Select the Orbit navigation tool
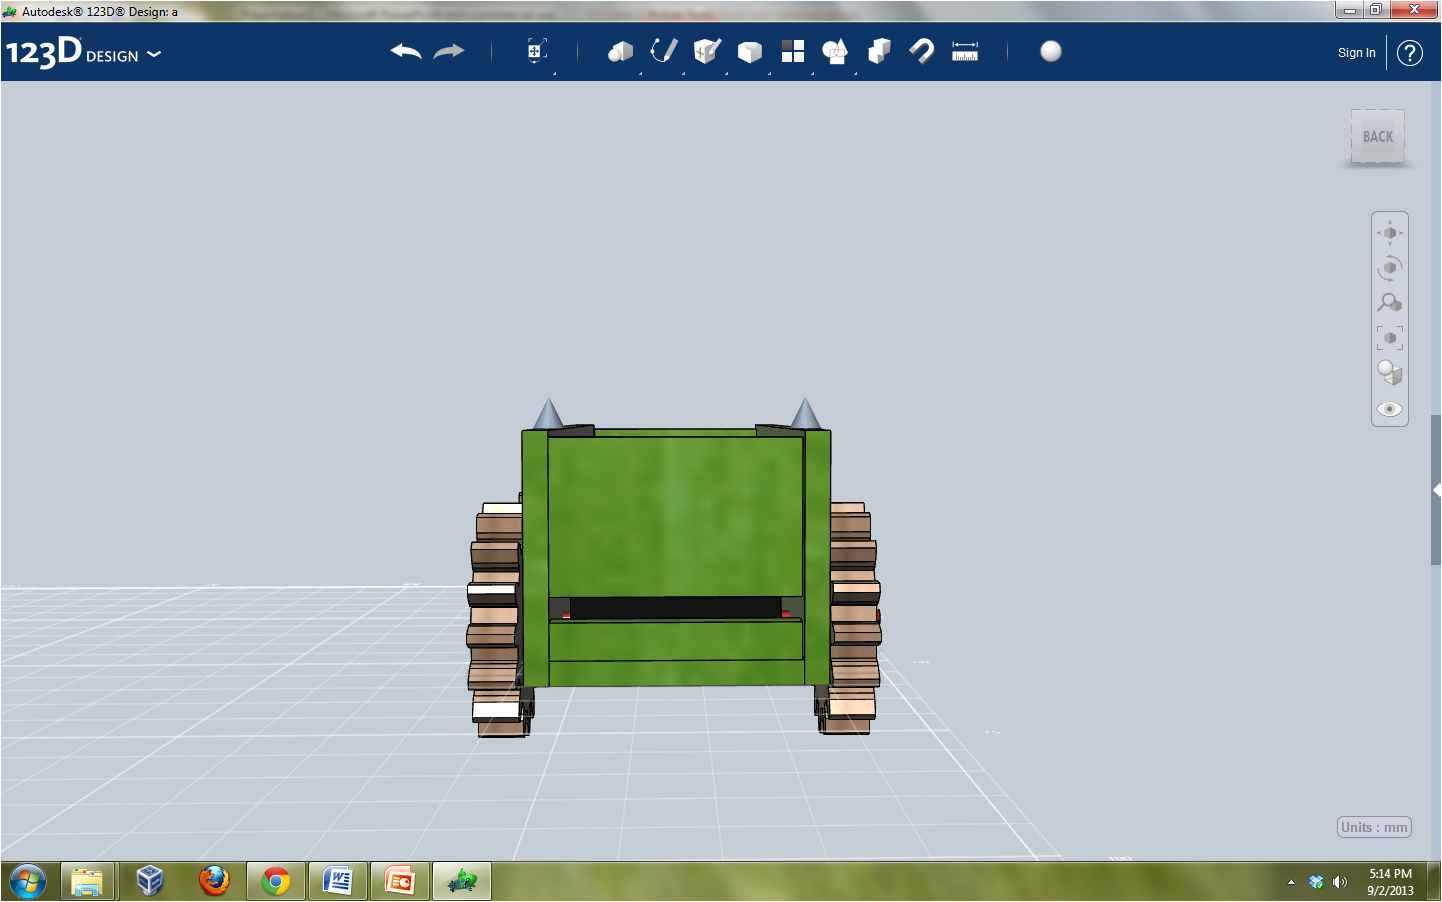1442x902 pixels. 1390,268
